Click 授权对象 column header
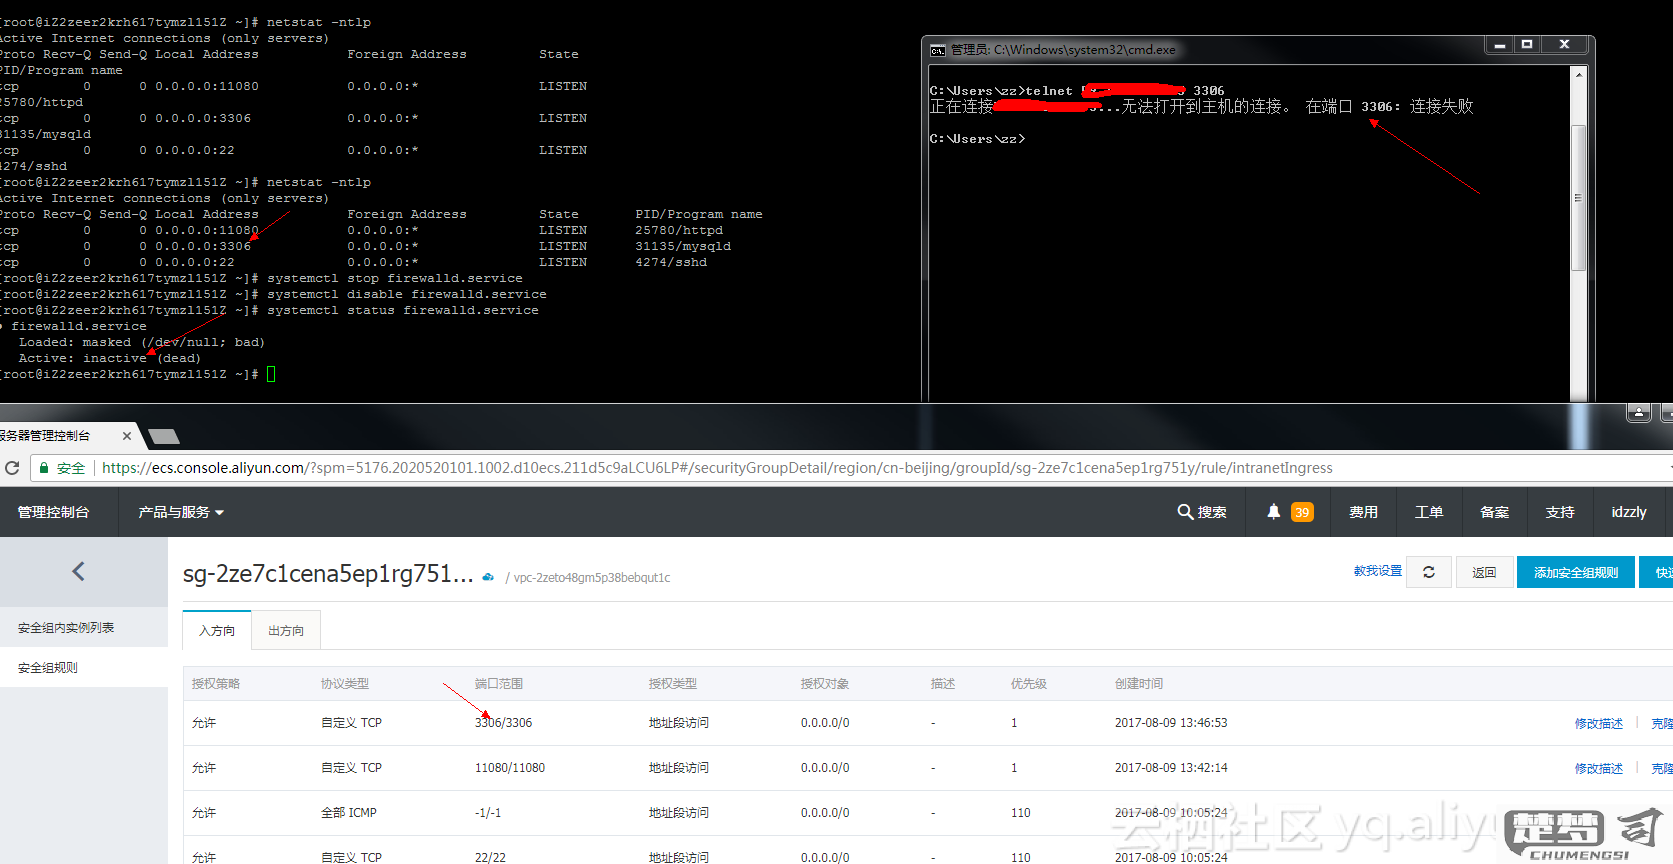This screenshot has width=1673, height=864. click(825, 684)
